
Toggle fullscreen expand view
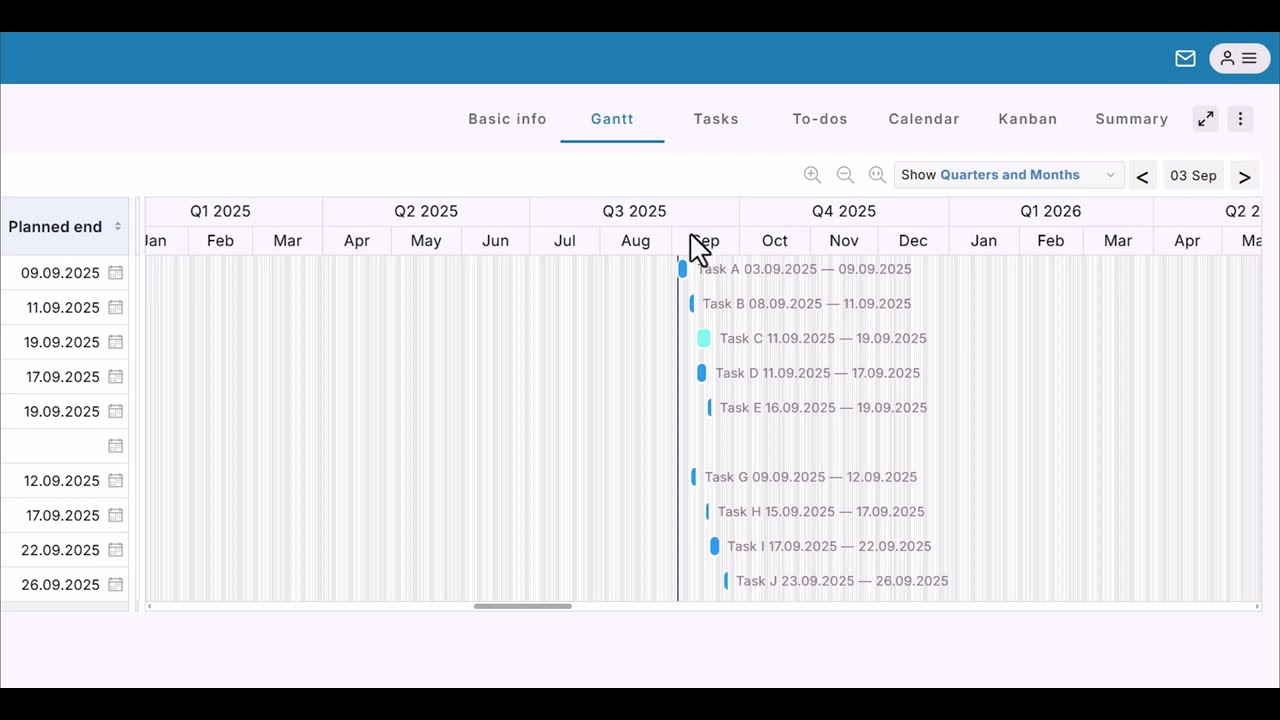pos(1206,119)
